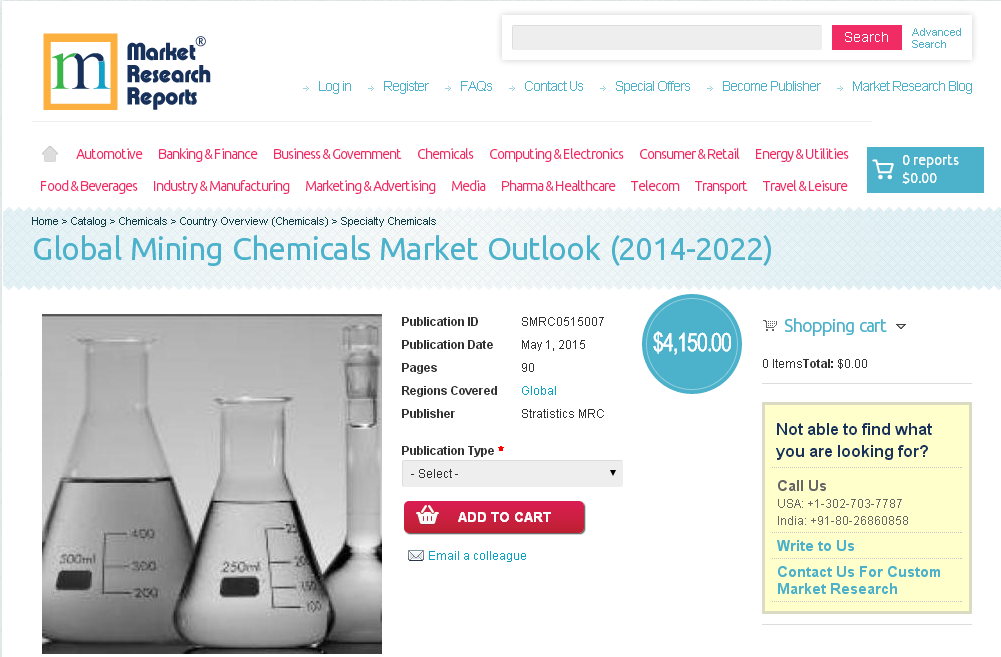Open the Publication Type Select dropdown
Image resolution: width=1001 pixels, height=657 pixels.
tap(512, 473)
